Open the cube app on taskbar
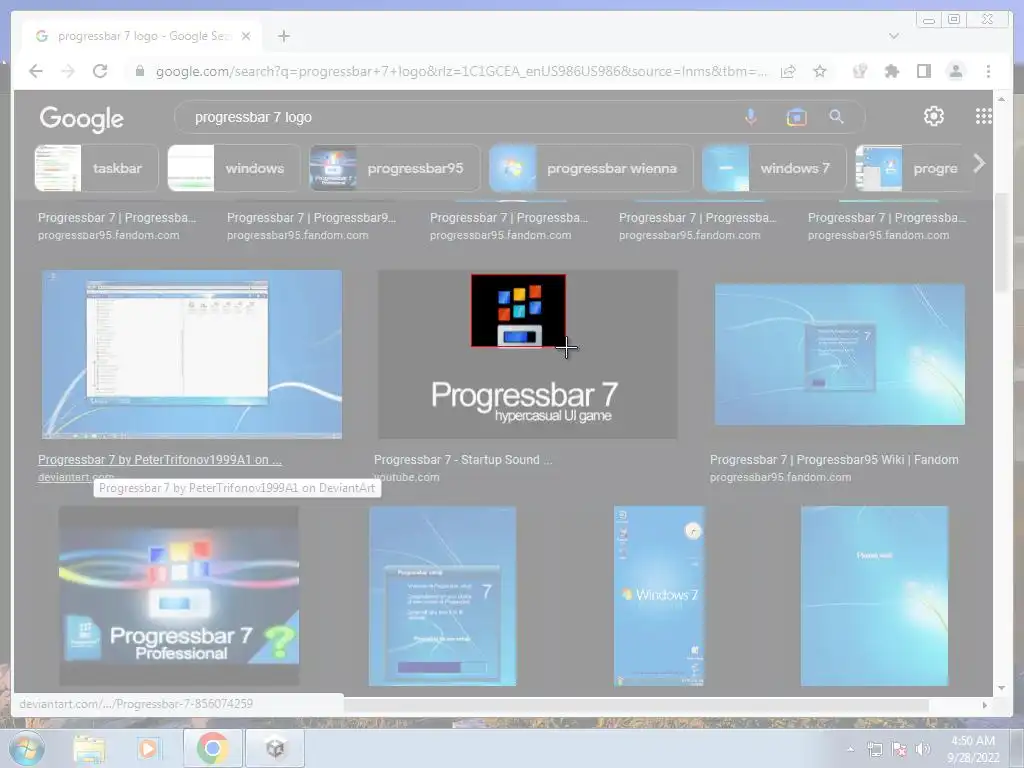Screen dimensions: 1024x768 (275, 748)
